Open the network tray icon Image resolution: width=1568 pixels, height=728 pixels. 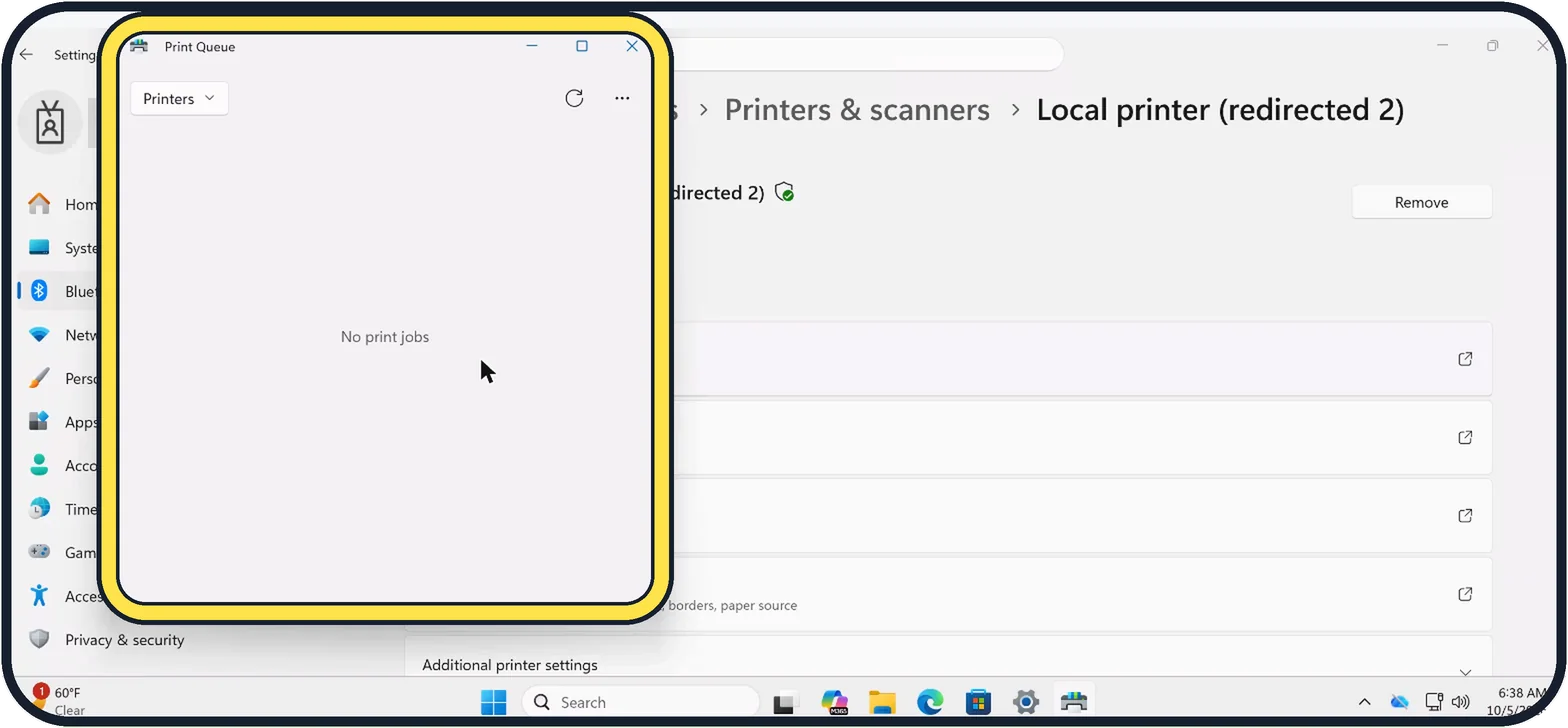[1434, 702]
